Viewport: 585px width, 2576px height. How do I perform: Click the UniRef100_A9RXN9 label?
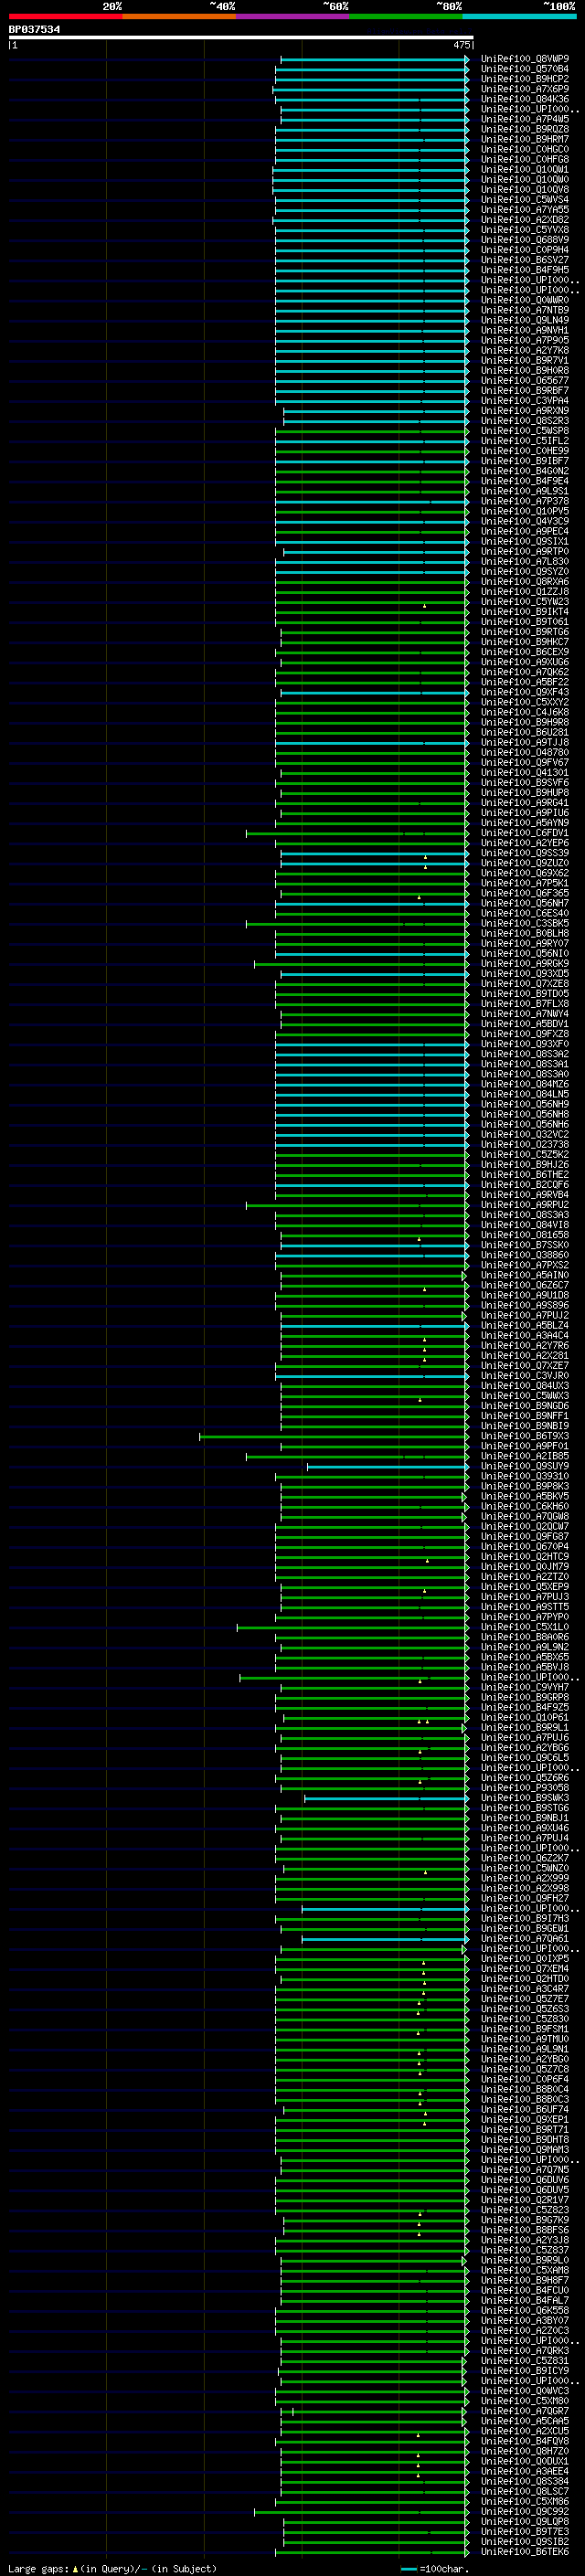coord(524,411)
